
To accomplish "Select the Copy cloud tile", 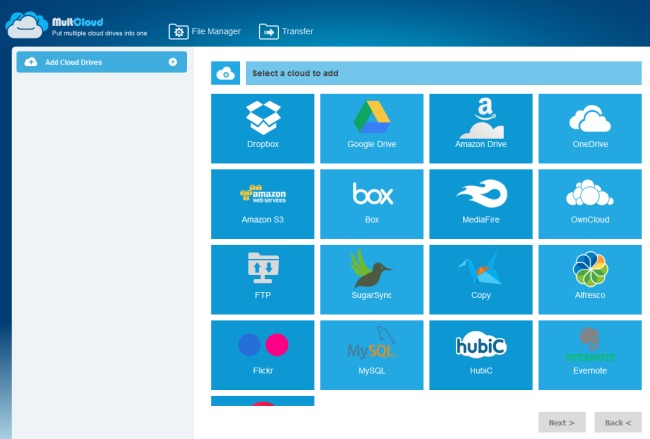I will pyautogui.click(x=480, y=279).
